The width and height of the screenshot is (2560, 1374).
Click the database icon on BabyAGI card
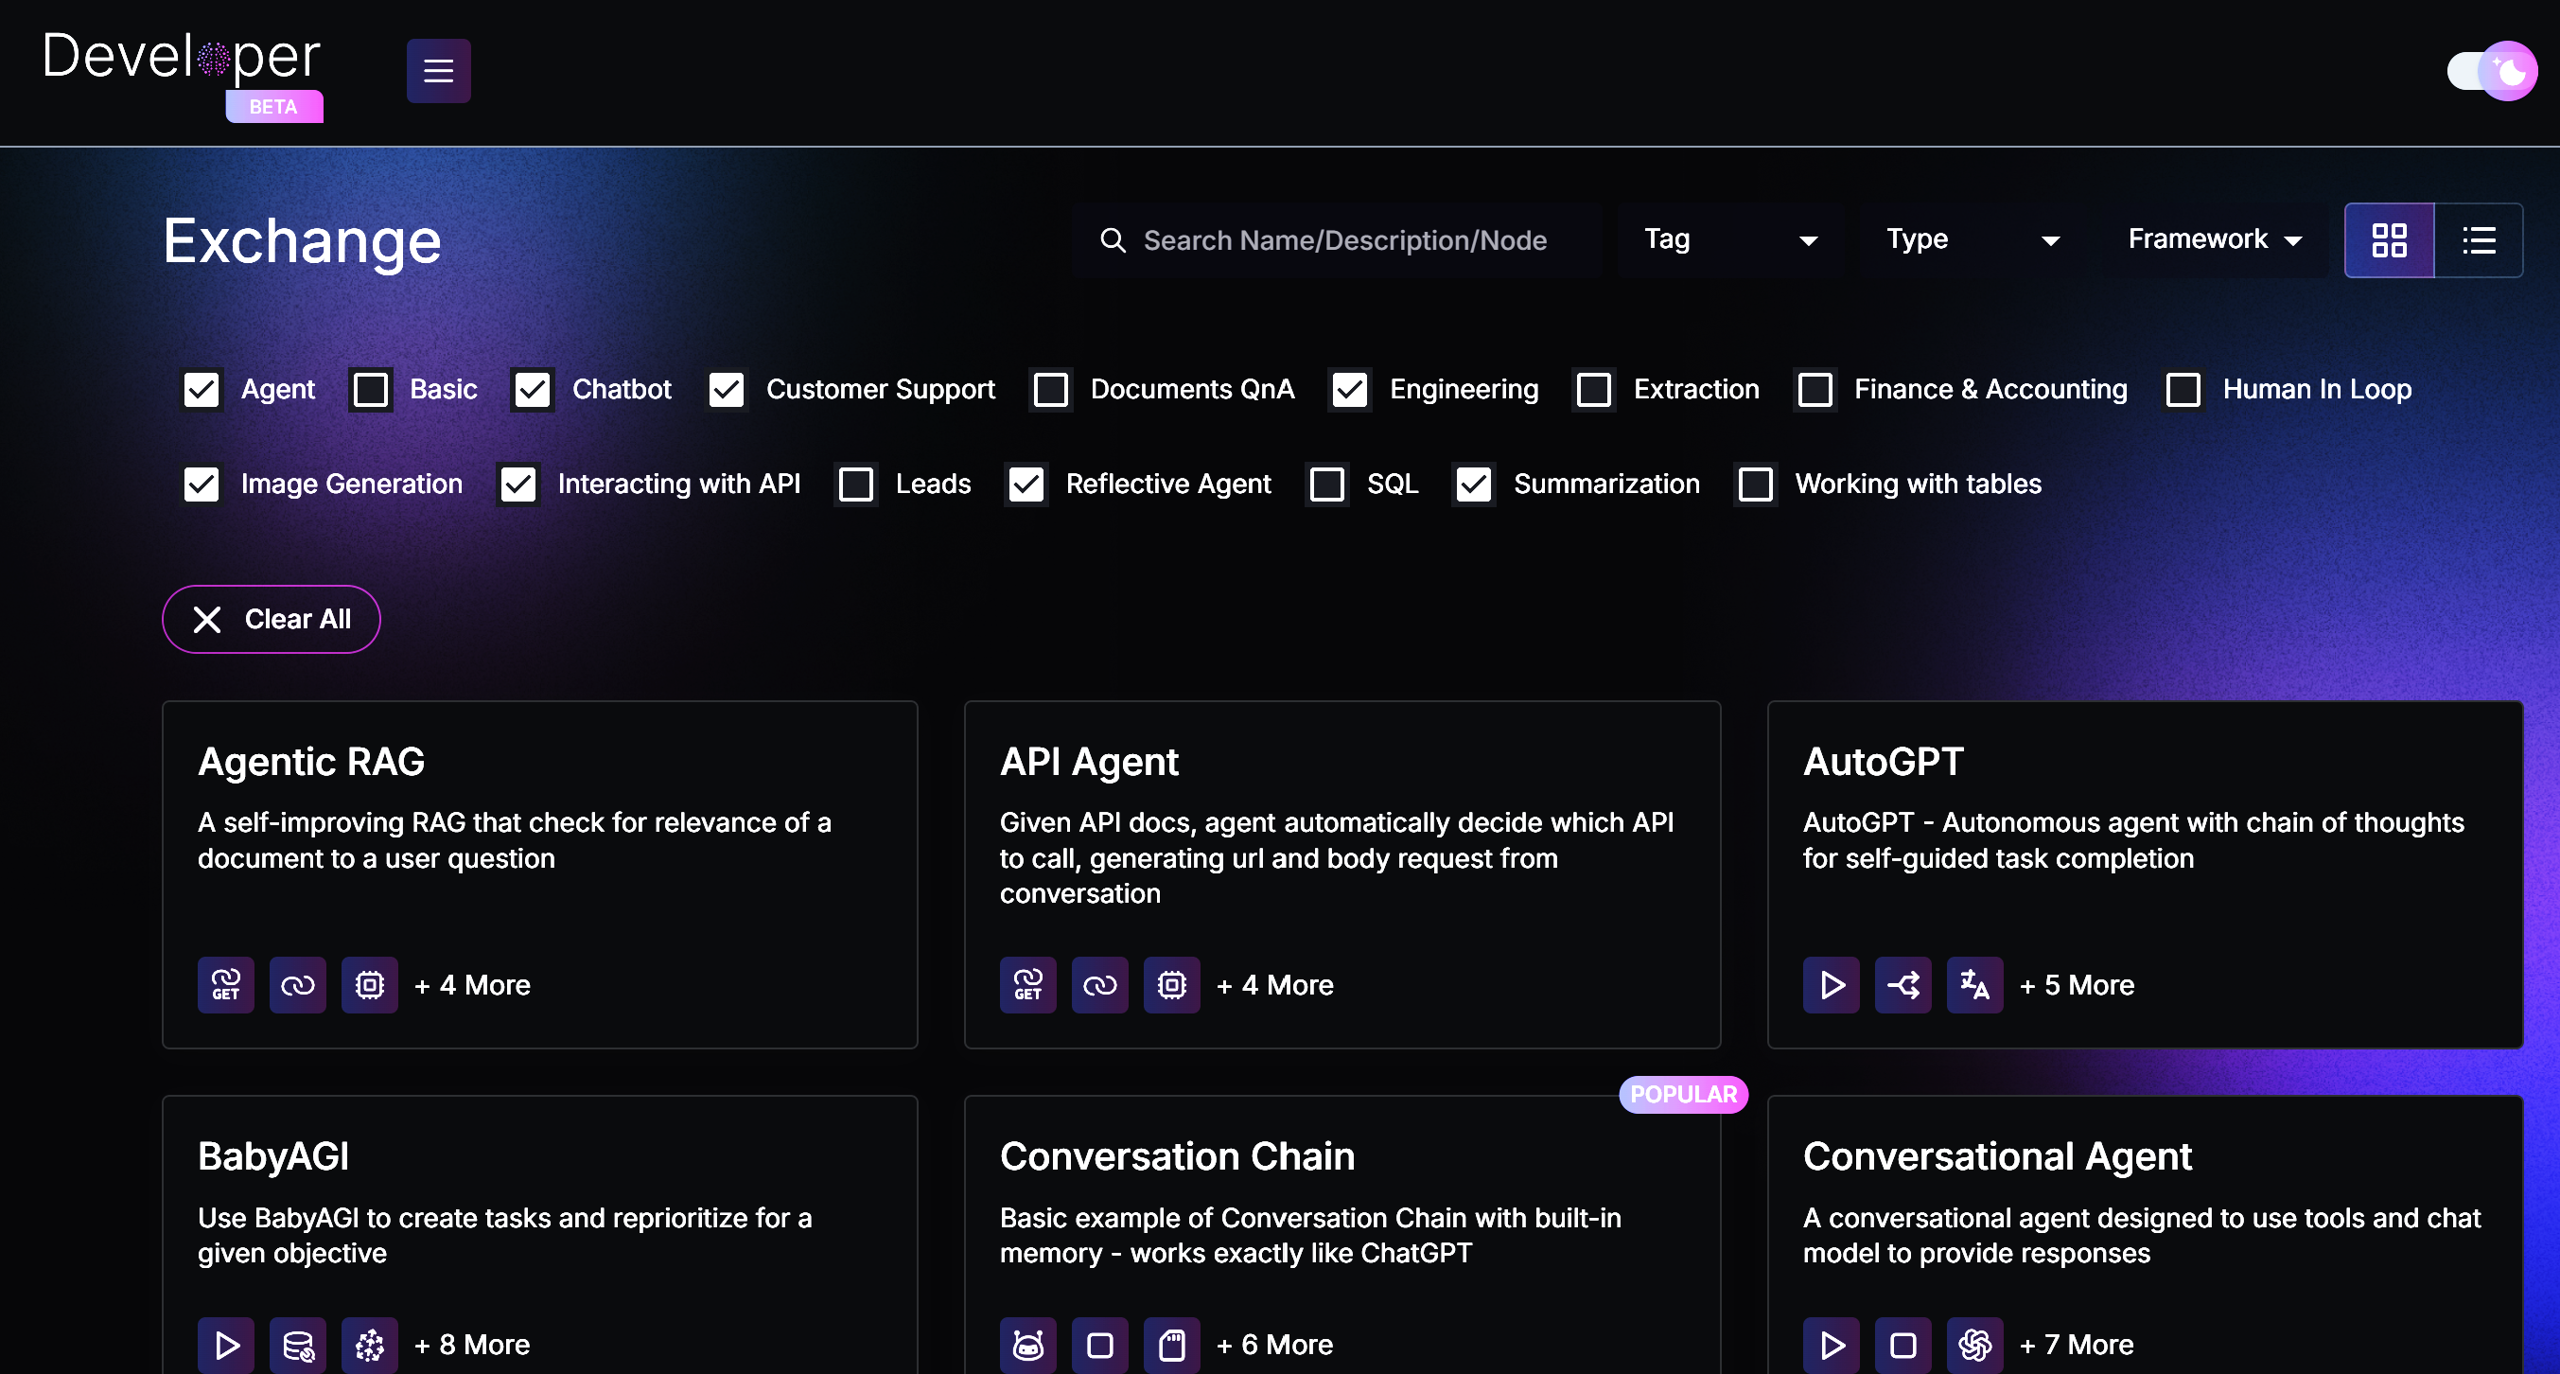[298, 1344]
